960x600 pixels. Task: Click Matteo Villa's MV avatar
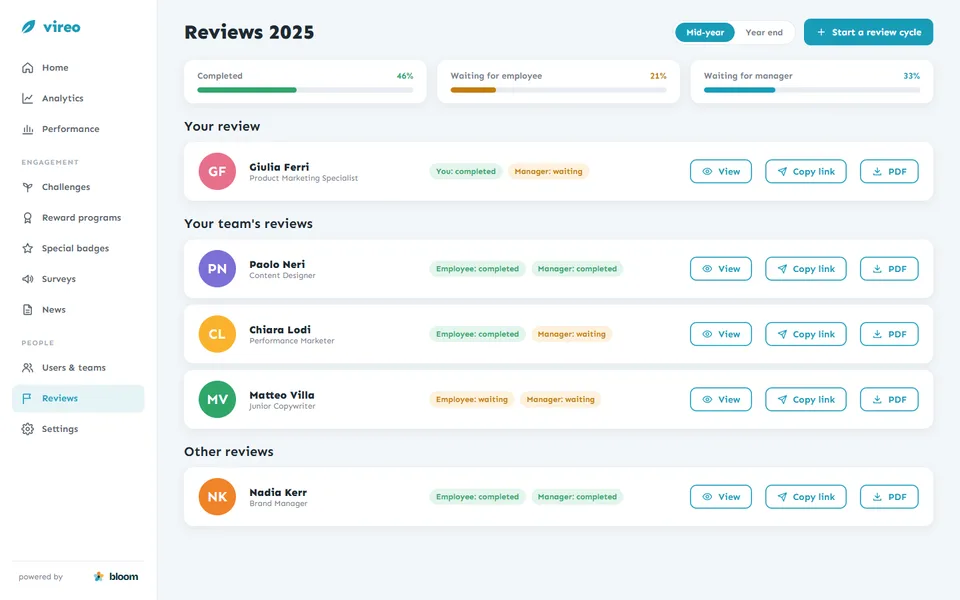click(x=217, y=399)
